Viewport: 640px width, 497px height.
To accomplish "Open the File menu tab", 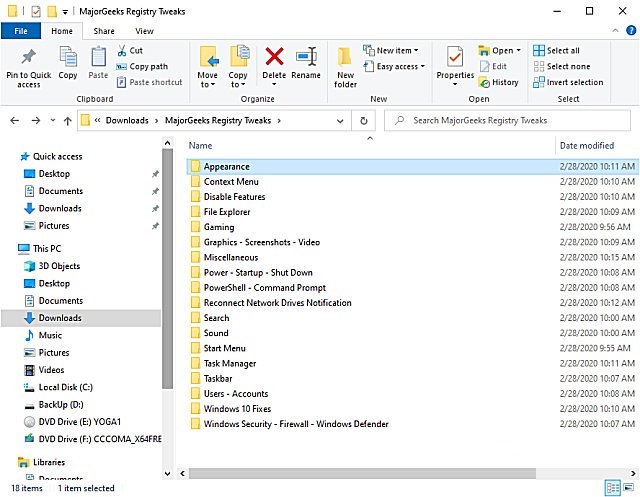I will [21, 31].
